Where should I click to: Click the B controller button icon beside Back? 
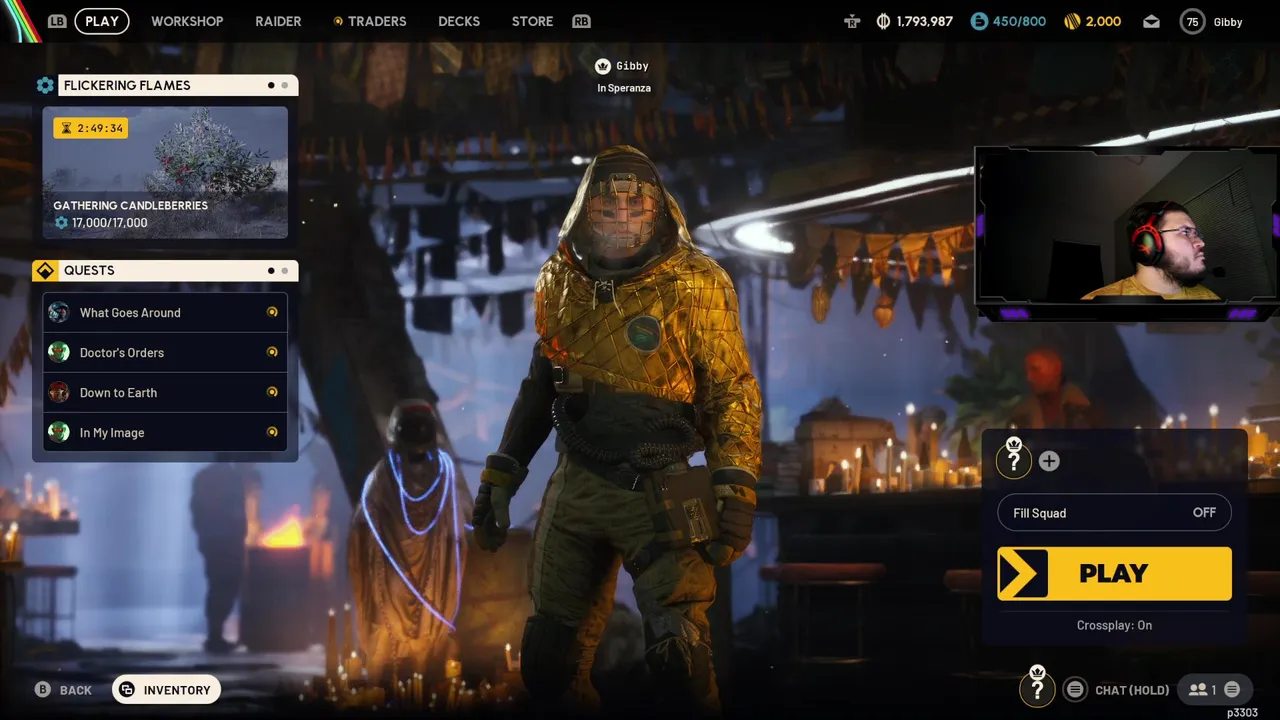point(42,690)
